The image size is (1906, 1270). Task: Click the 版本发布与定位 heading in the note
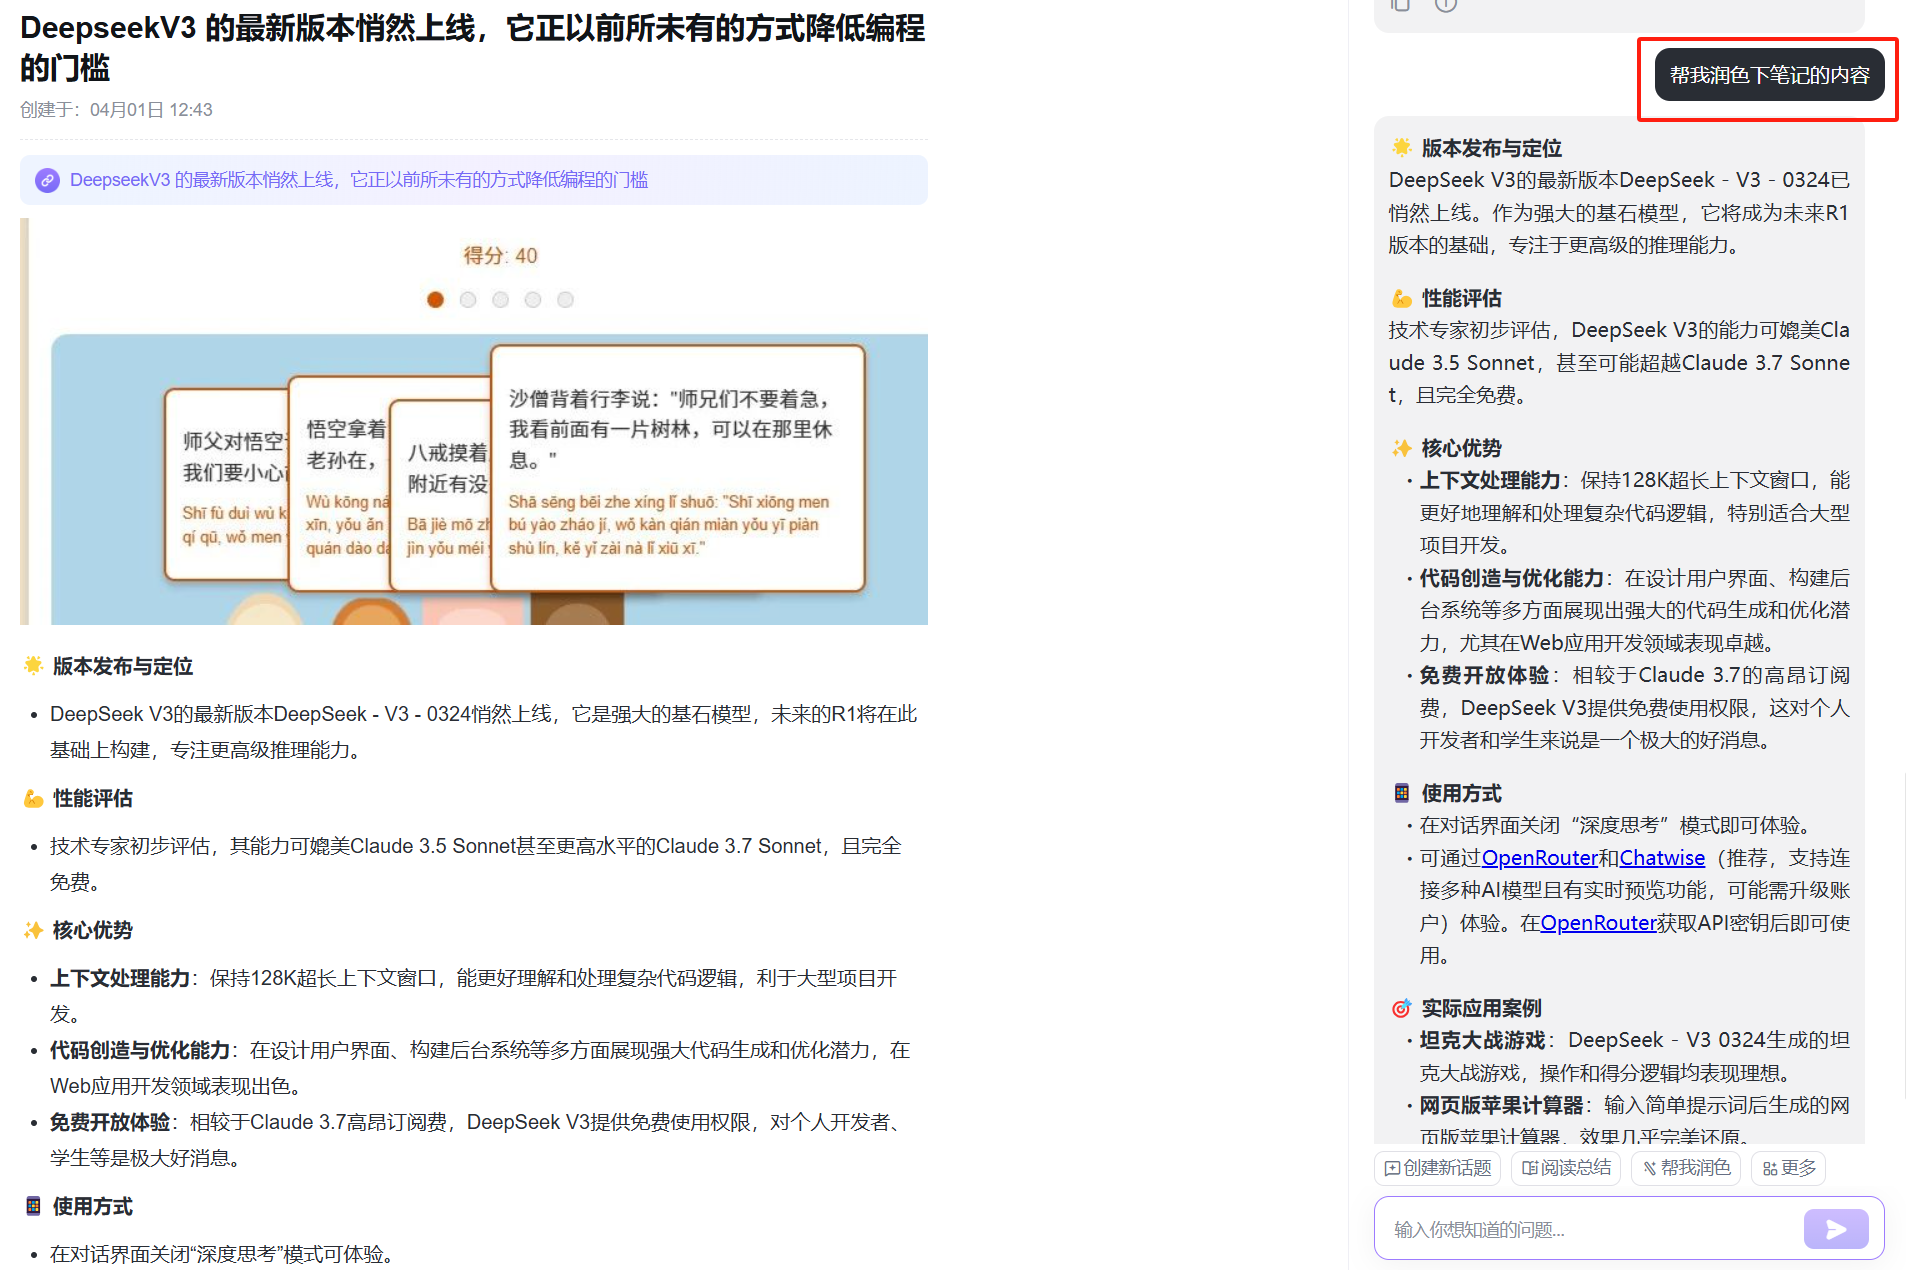[122, 666]
